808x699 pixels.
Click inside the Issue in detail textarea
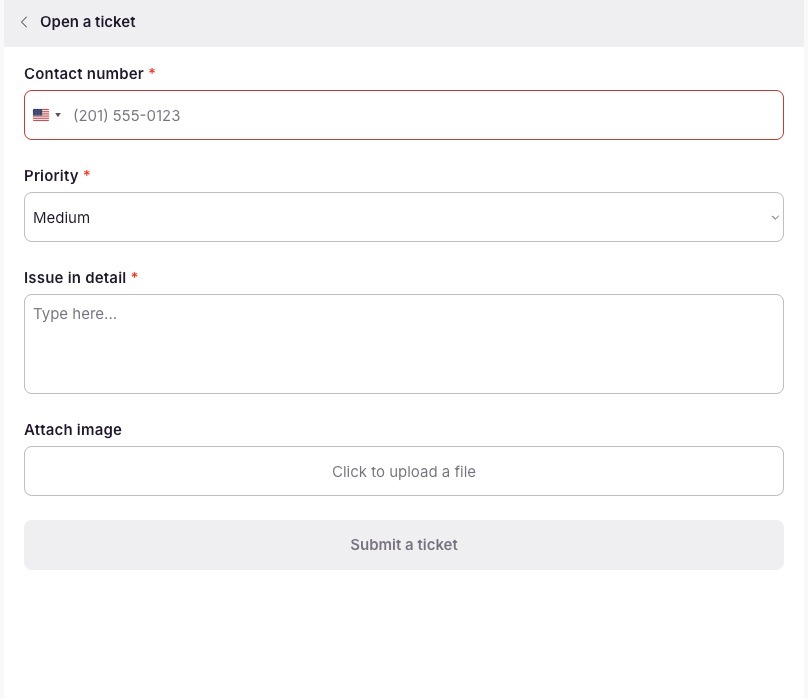click(x=404, y=343)
